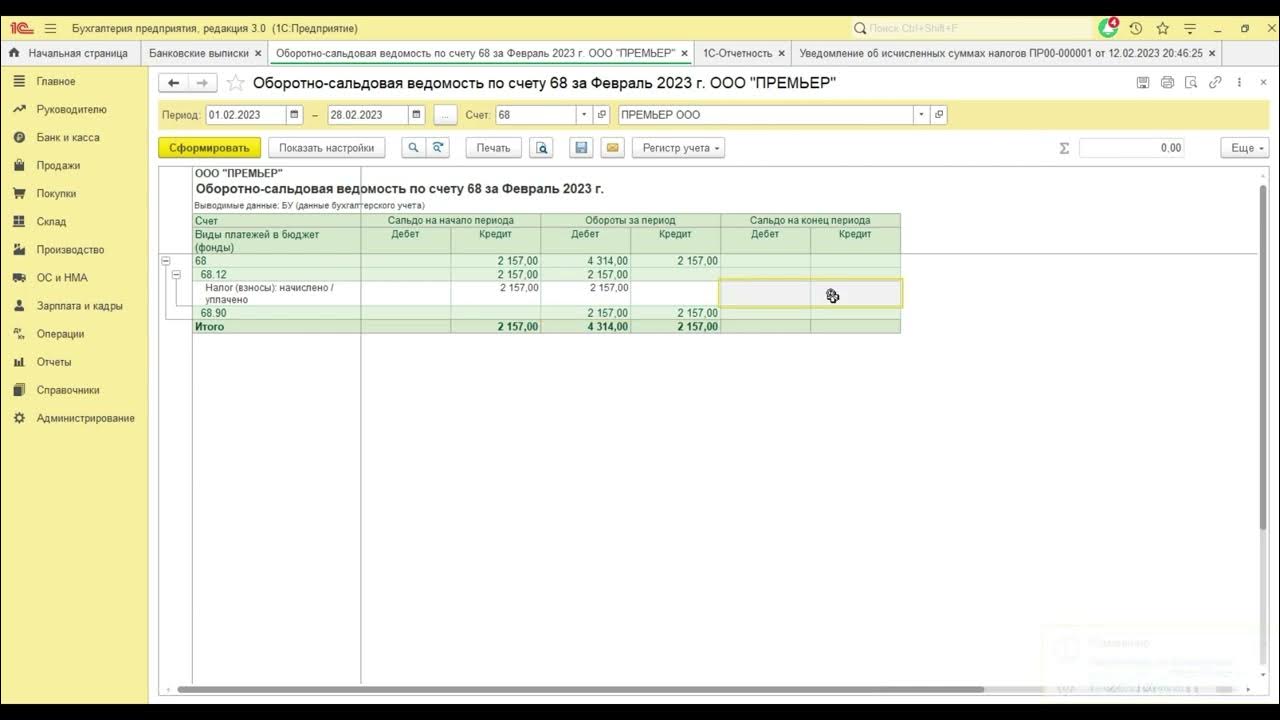Go forward with the right arrow button

pyautogui.click(x=202, y=83)
